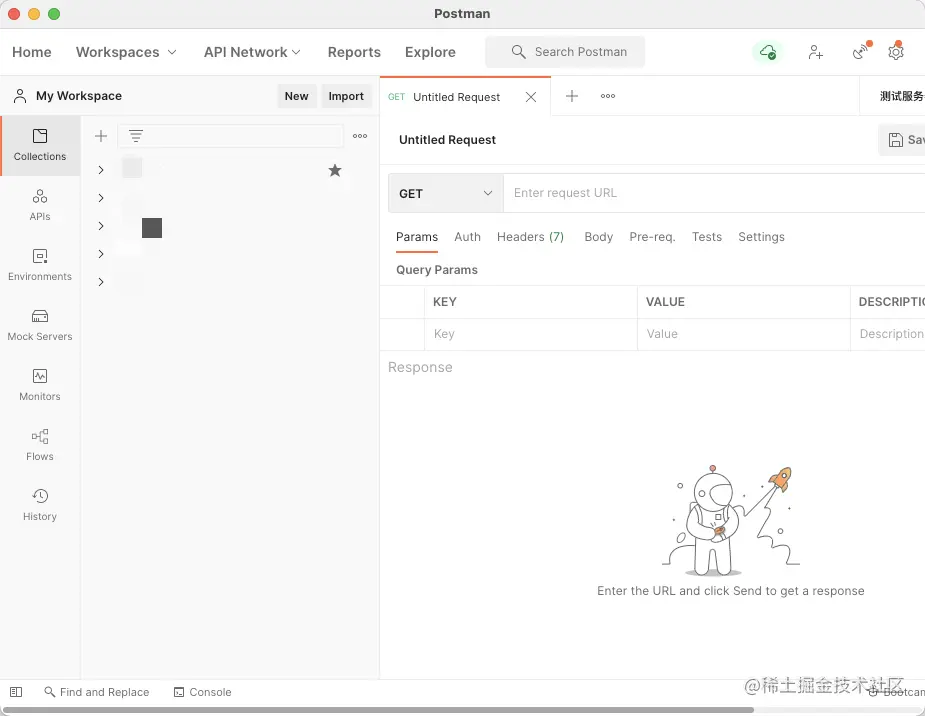Open the API Network dropdown menu

click(252, 52)
